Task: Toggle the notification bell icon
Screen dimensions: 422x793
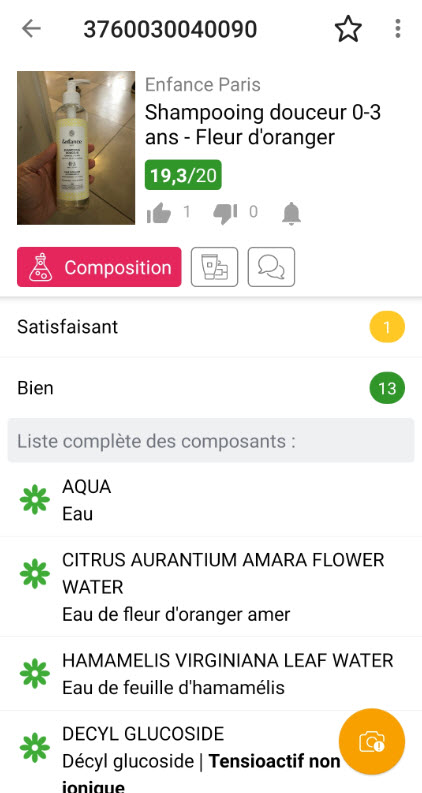Action: tap(291, 213)
